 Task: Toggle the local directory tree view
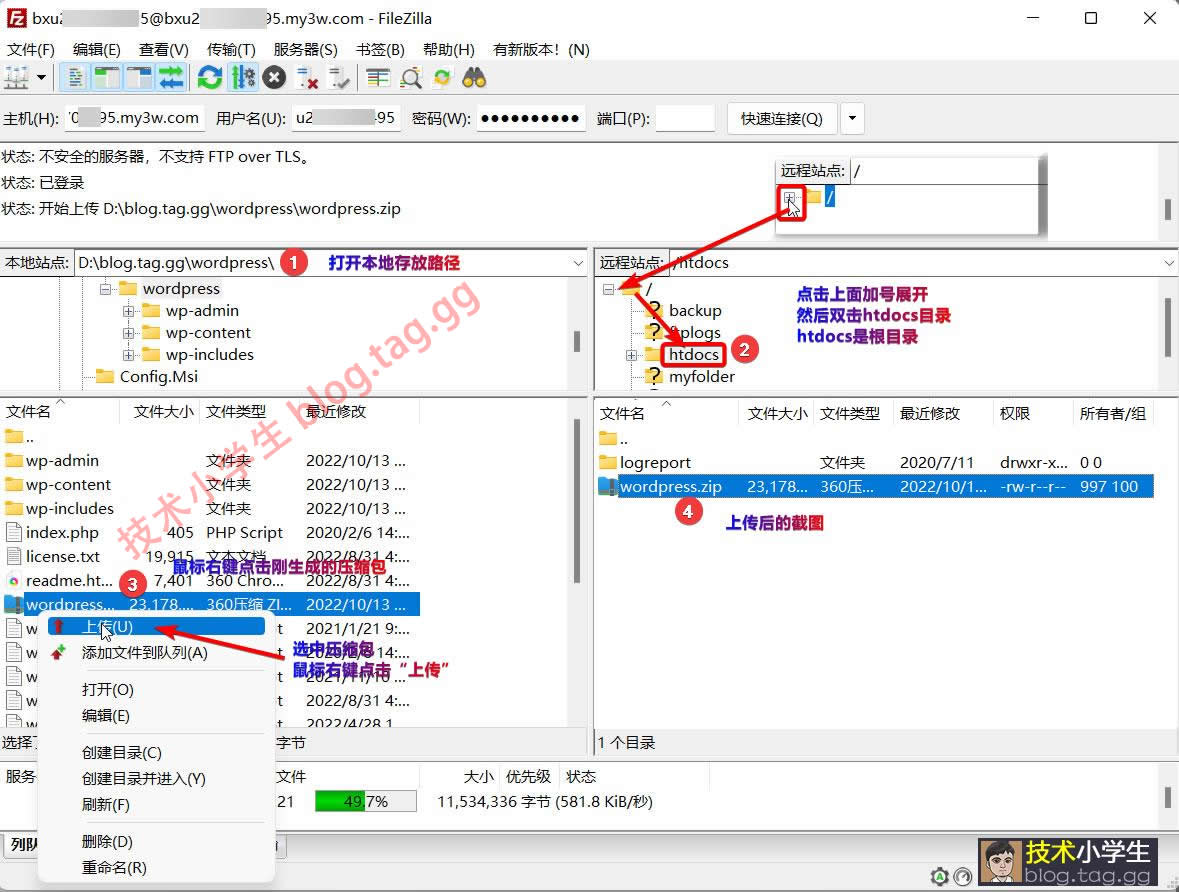106,77
